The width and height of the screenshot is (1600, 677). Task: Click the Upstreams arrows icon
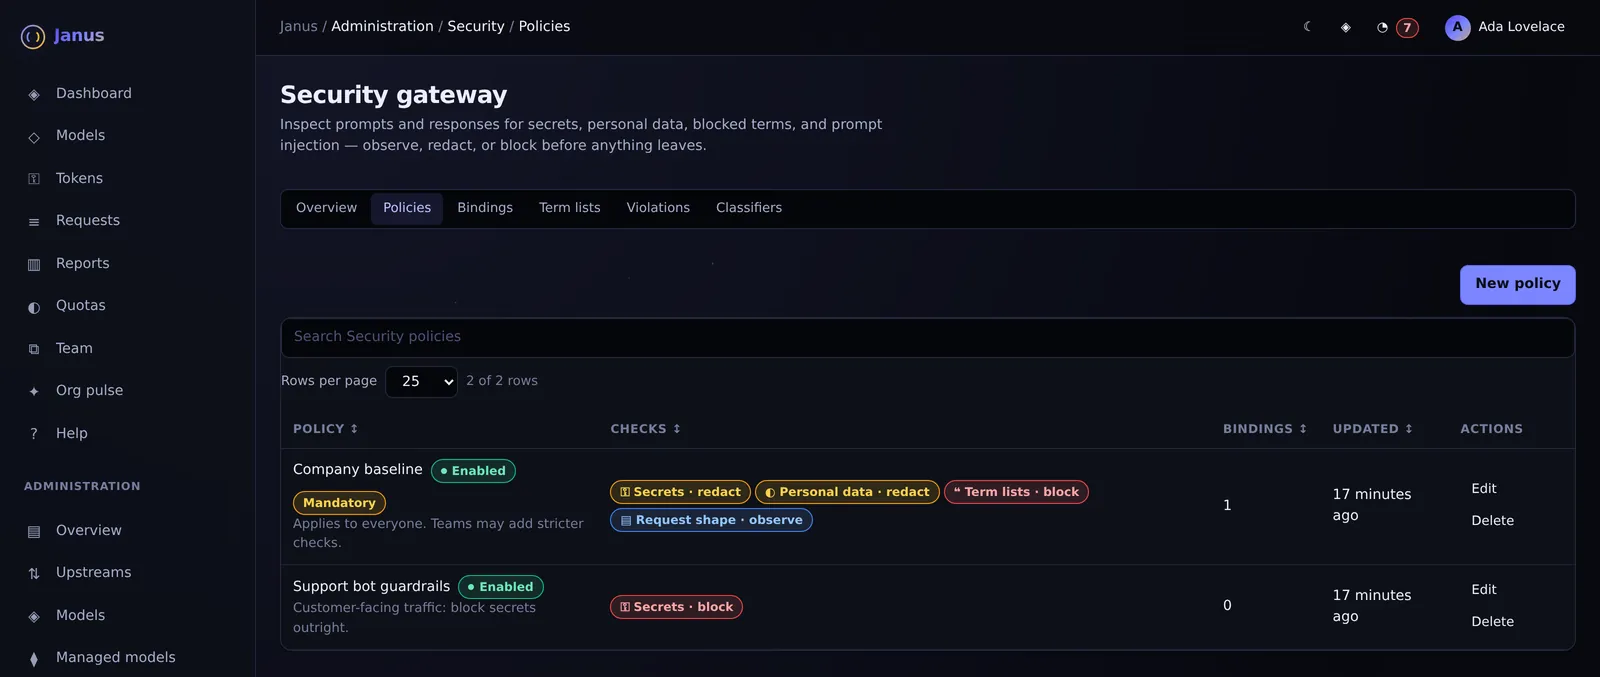click(x=34, y=574)
